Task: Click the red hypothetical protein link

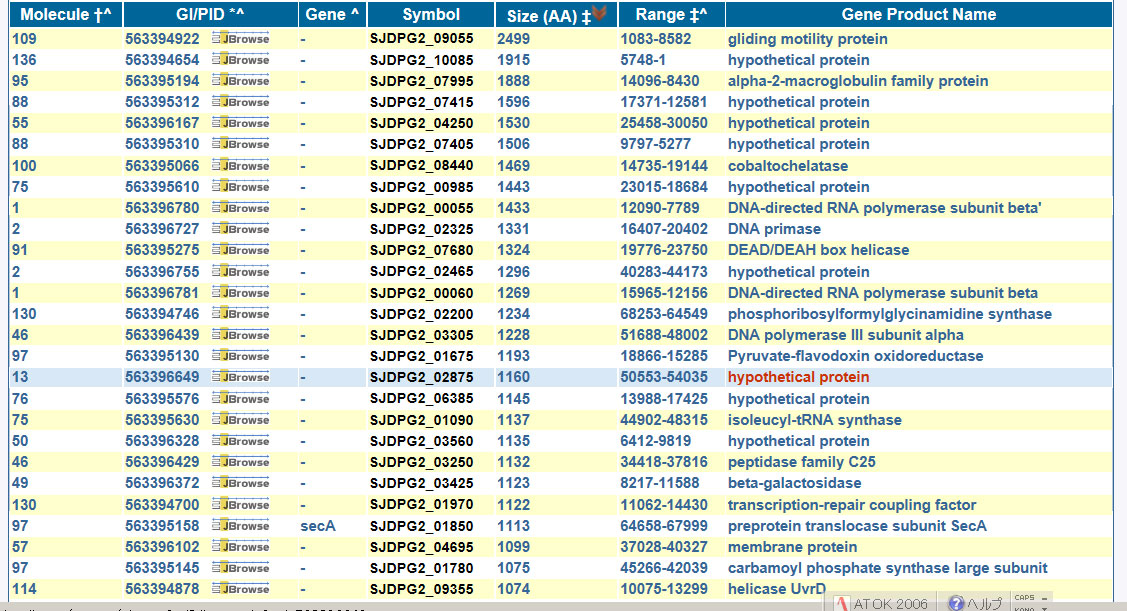Action: [x=798, y=377]
